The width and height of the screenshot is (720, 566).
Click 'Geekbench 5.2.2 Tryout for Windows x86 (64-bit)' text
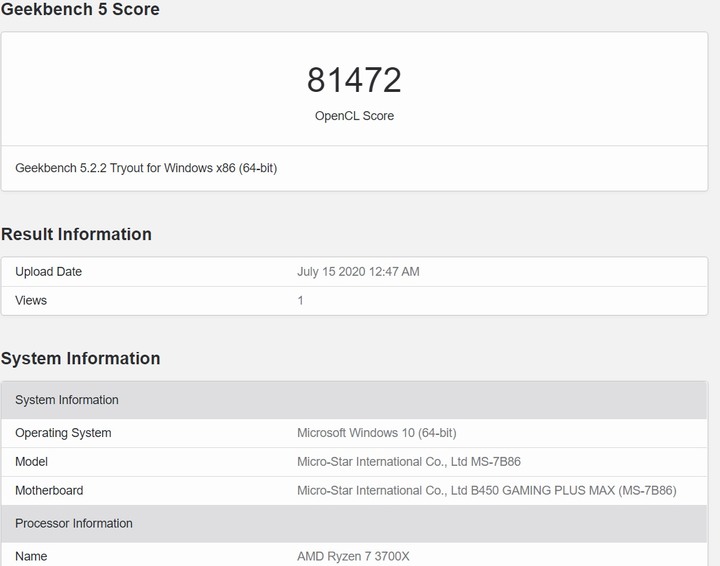[146, 168]
